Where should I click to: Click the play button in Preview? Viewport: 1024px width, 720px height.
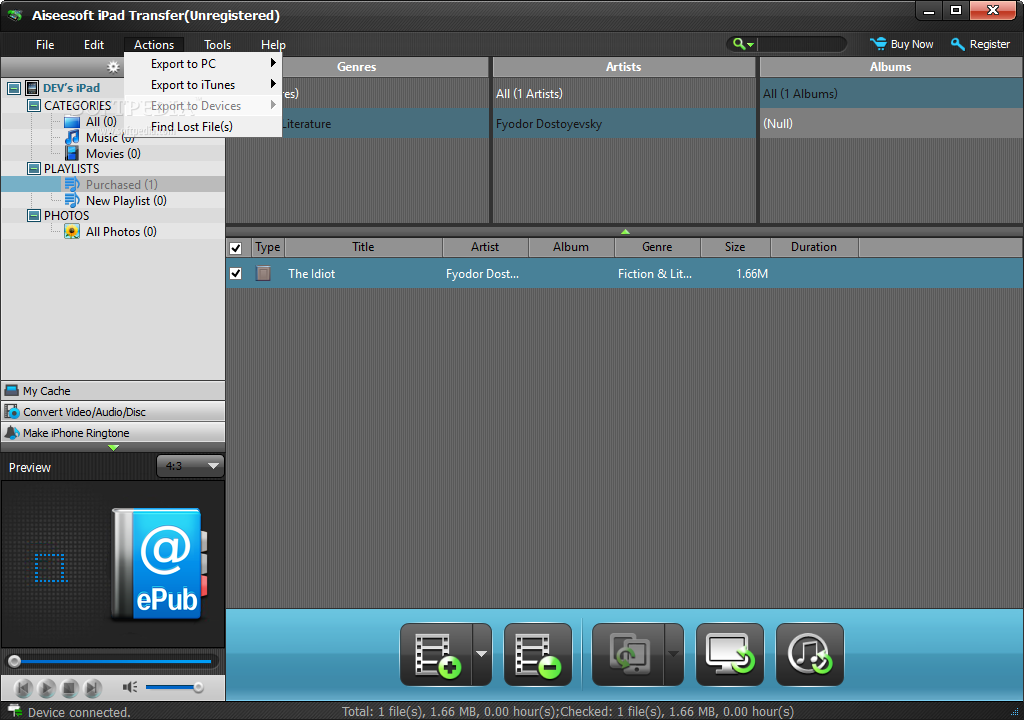pyautogui.click(x=46, y=687)
